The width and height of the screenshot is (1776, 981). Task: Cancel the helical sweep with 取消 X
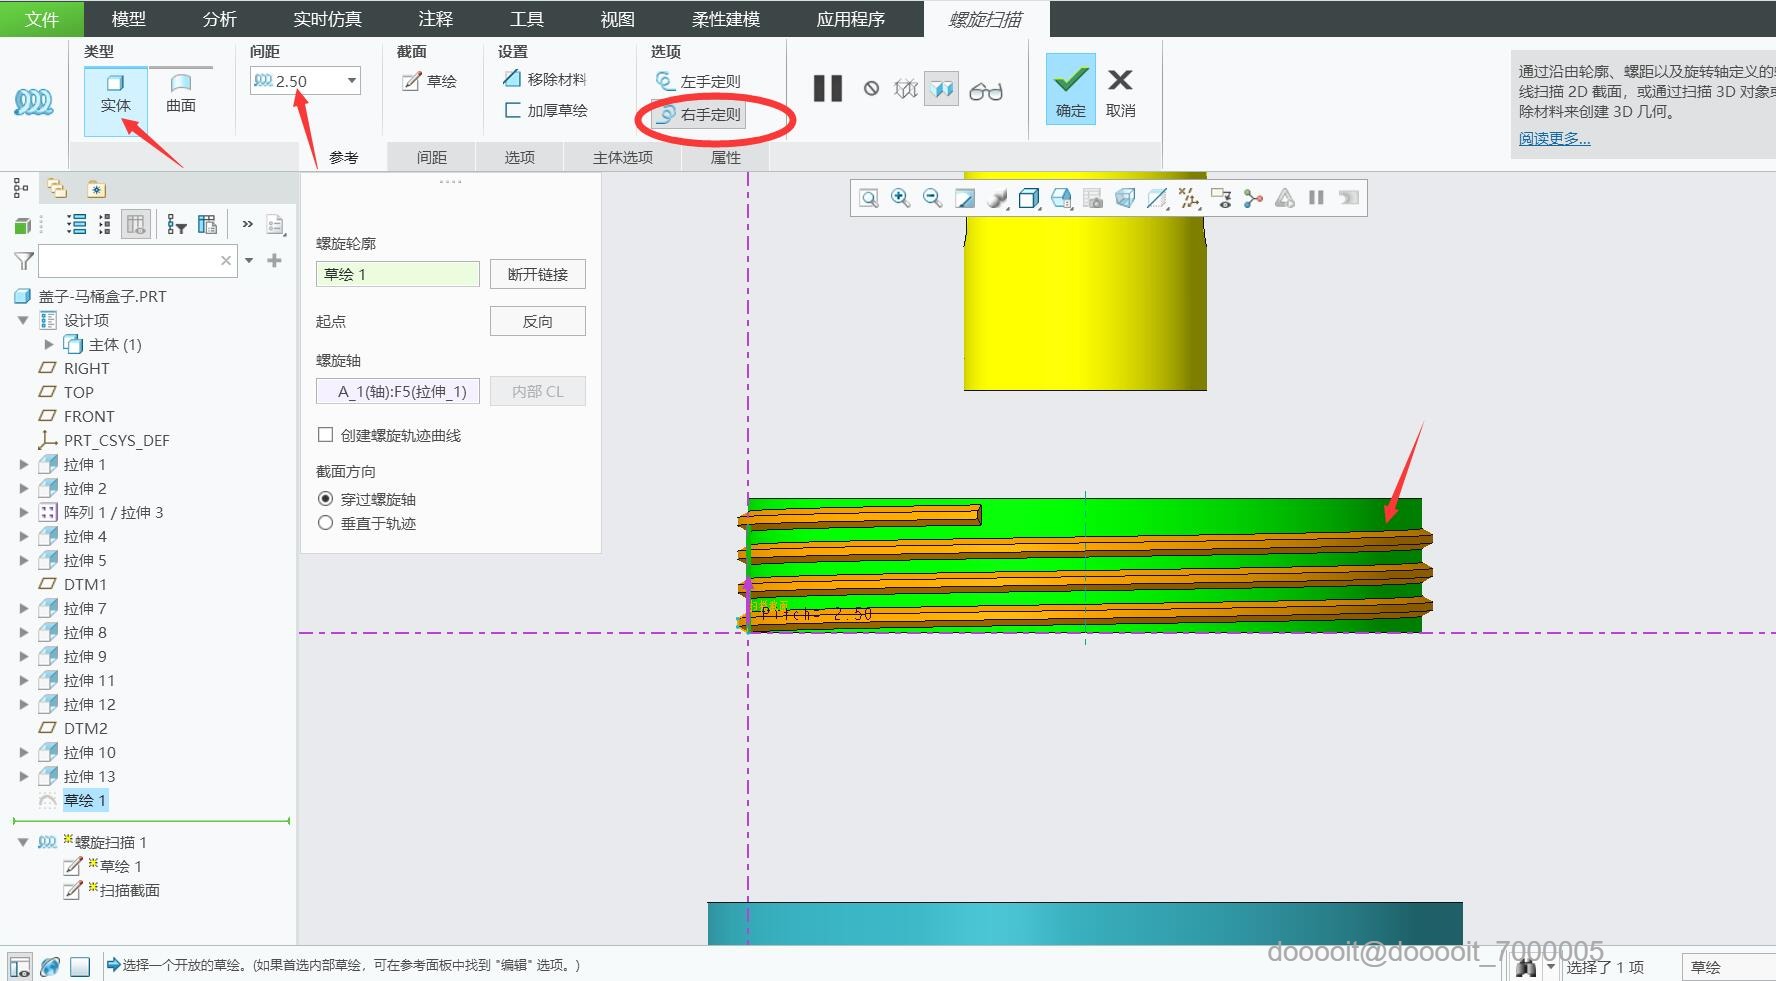click(1120, 89)
